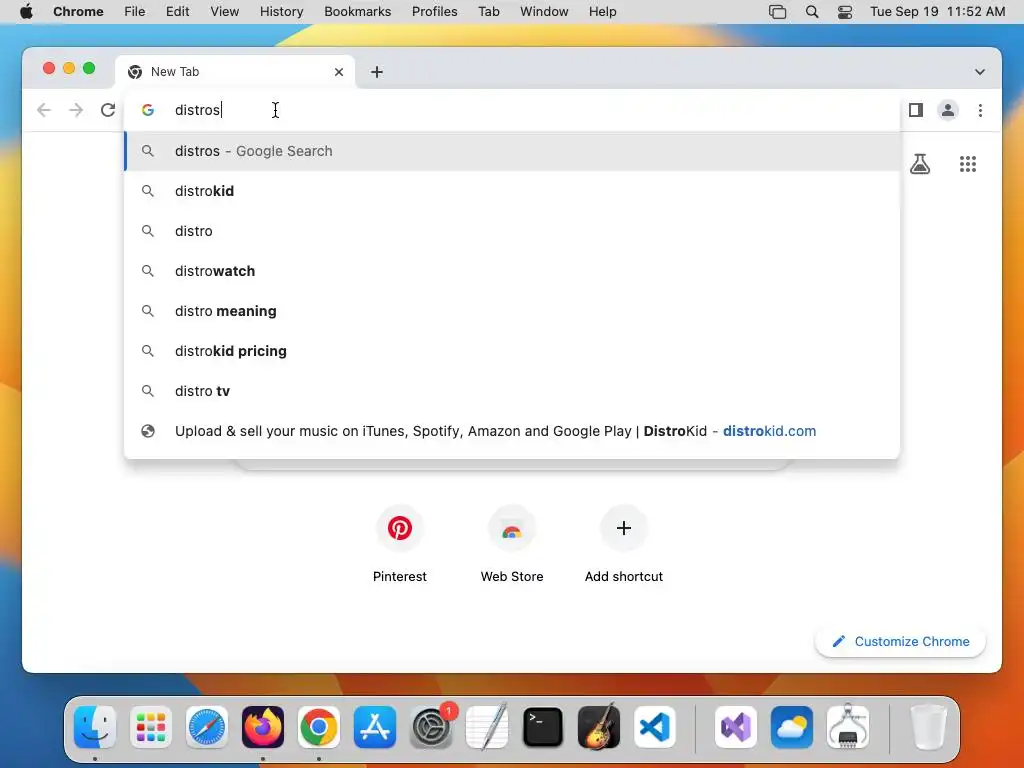Open App Store from the Dock

(375, 727)
